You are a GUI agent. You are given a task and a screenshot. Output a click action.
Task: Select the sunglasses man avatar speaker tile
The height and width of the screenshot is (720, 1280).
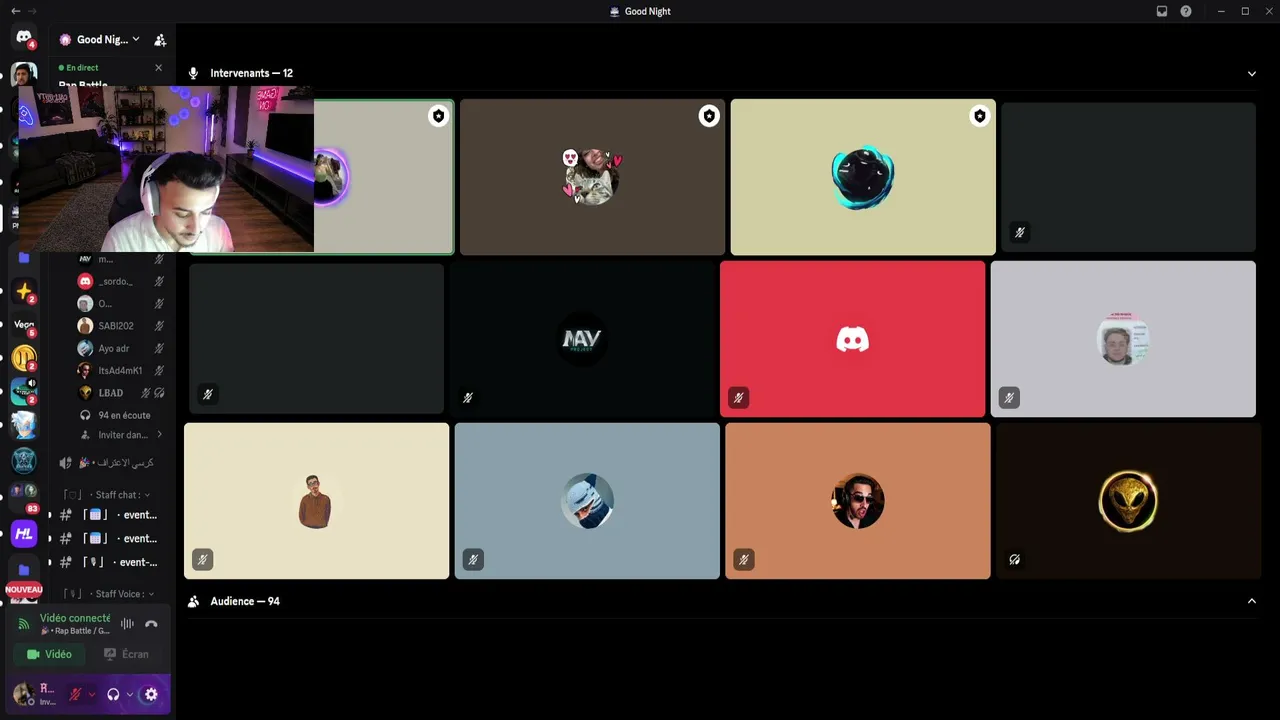pyautogui.click(x=858, y=501)
